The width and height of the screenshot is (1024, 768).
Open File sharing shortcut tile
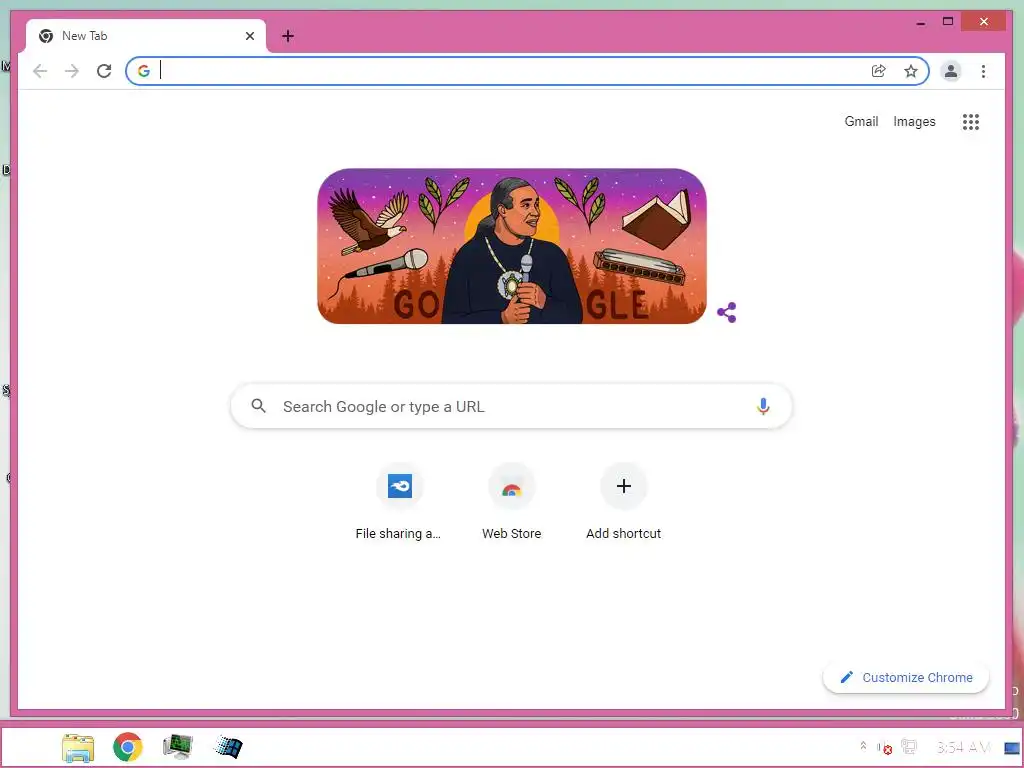coord(399,502)
